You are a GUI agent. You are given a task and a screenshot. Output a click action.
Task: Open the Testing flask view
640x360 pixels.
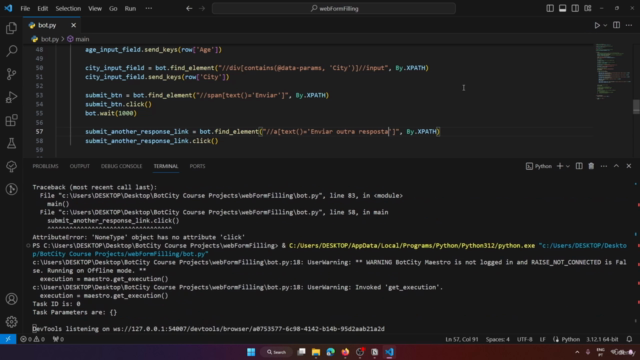coord(11,143)
